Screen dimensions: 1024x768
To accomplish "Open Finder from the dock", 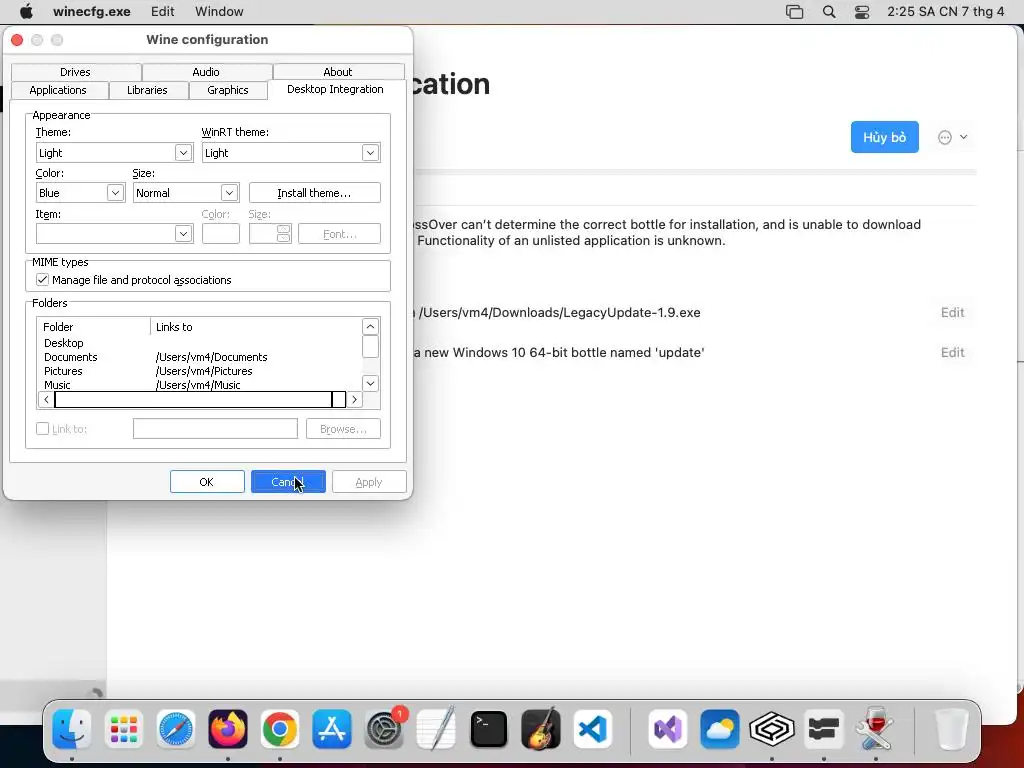I will click(71, 729).
